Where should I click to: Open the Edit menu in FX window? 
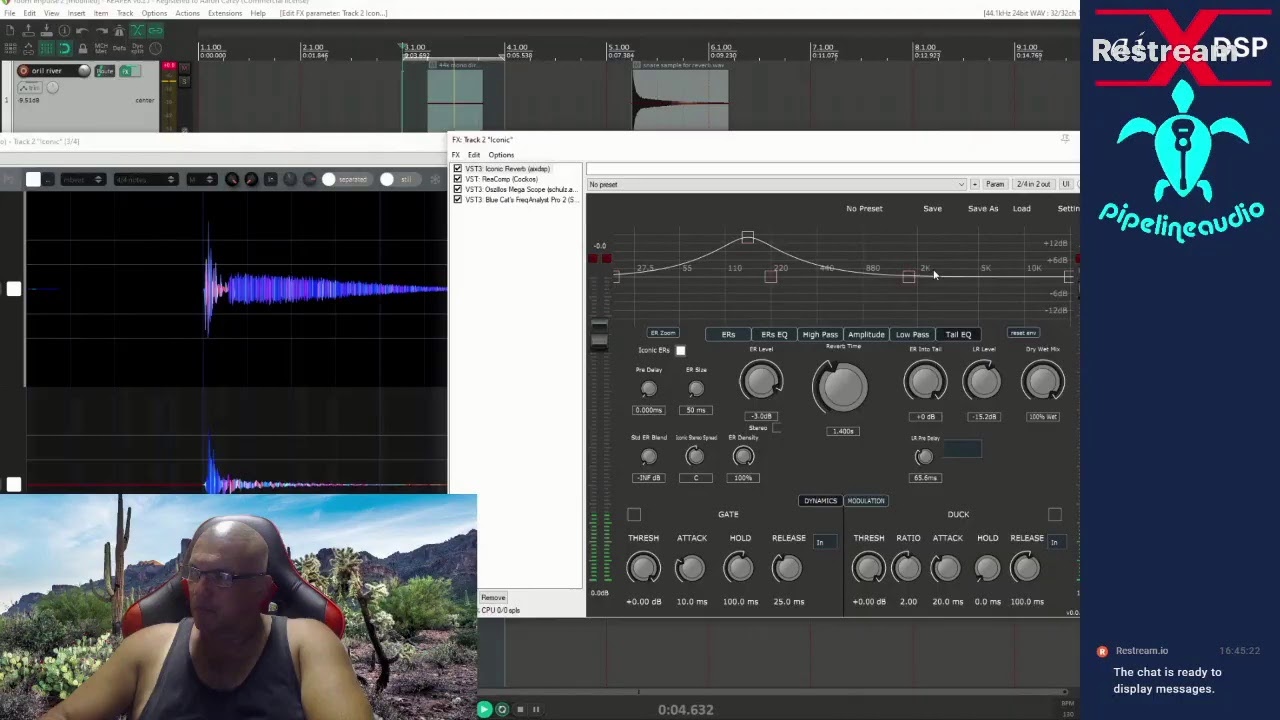(x=474, y=155)
